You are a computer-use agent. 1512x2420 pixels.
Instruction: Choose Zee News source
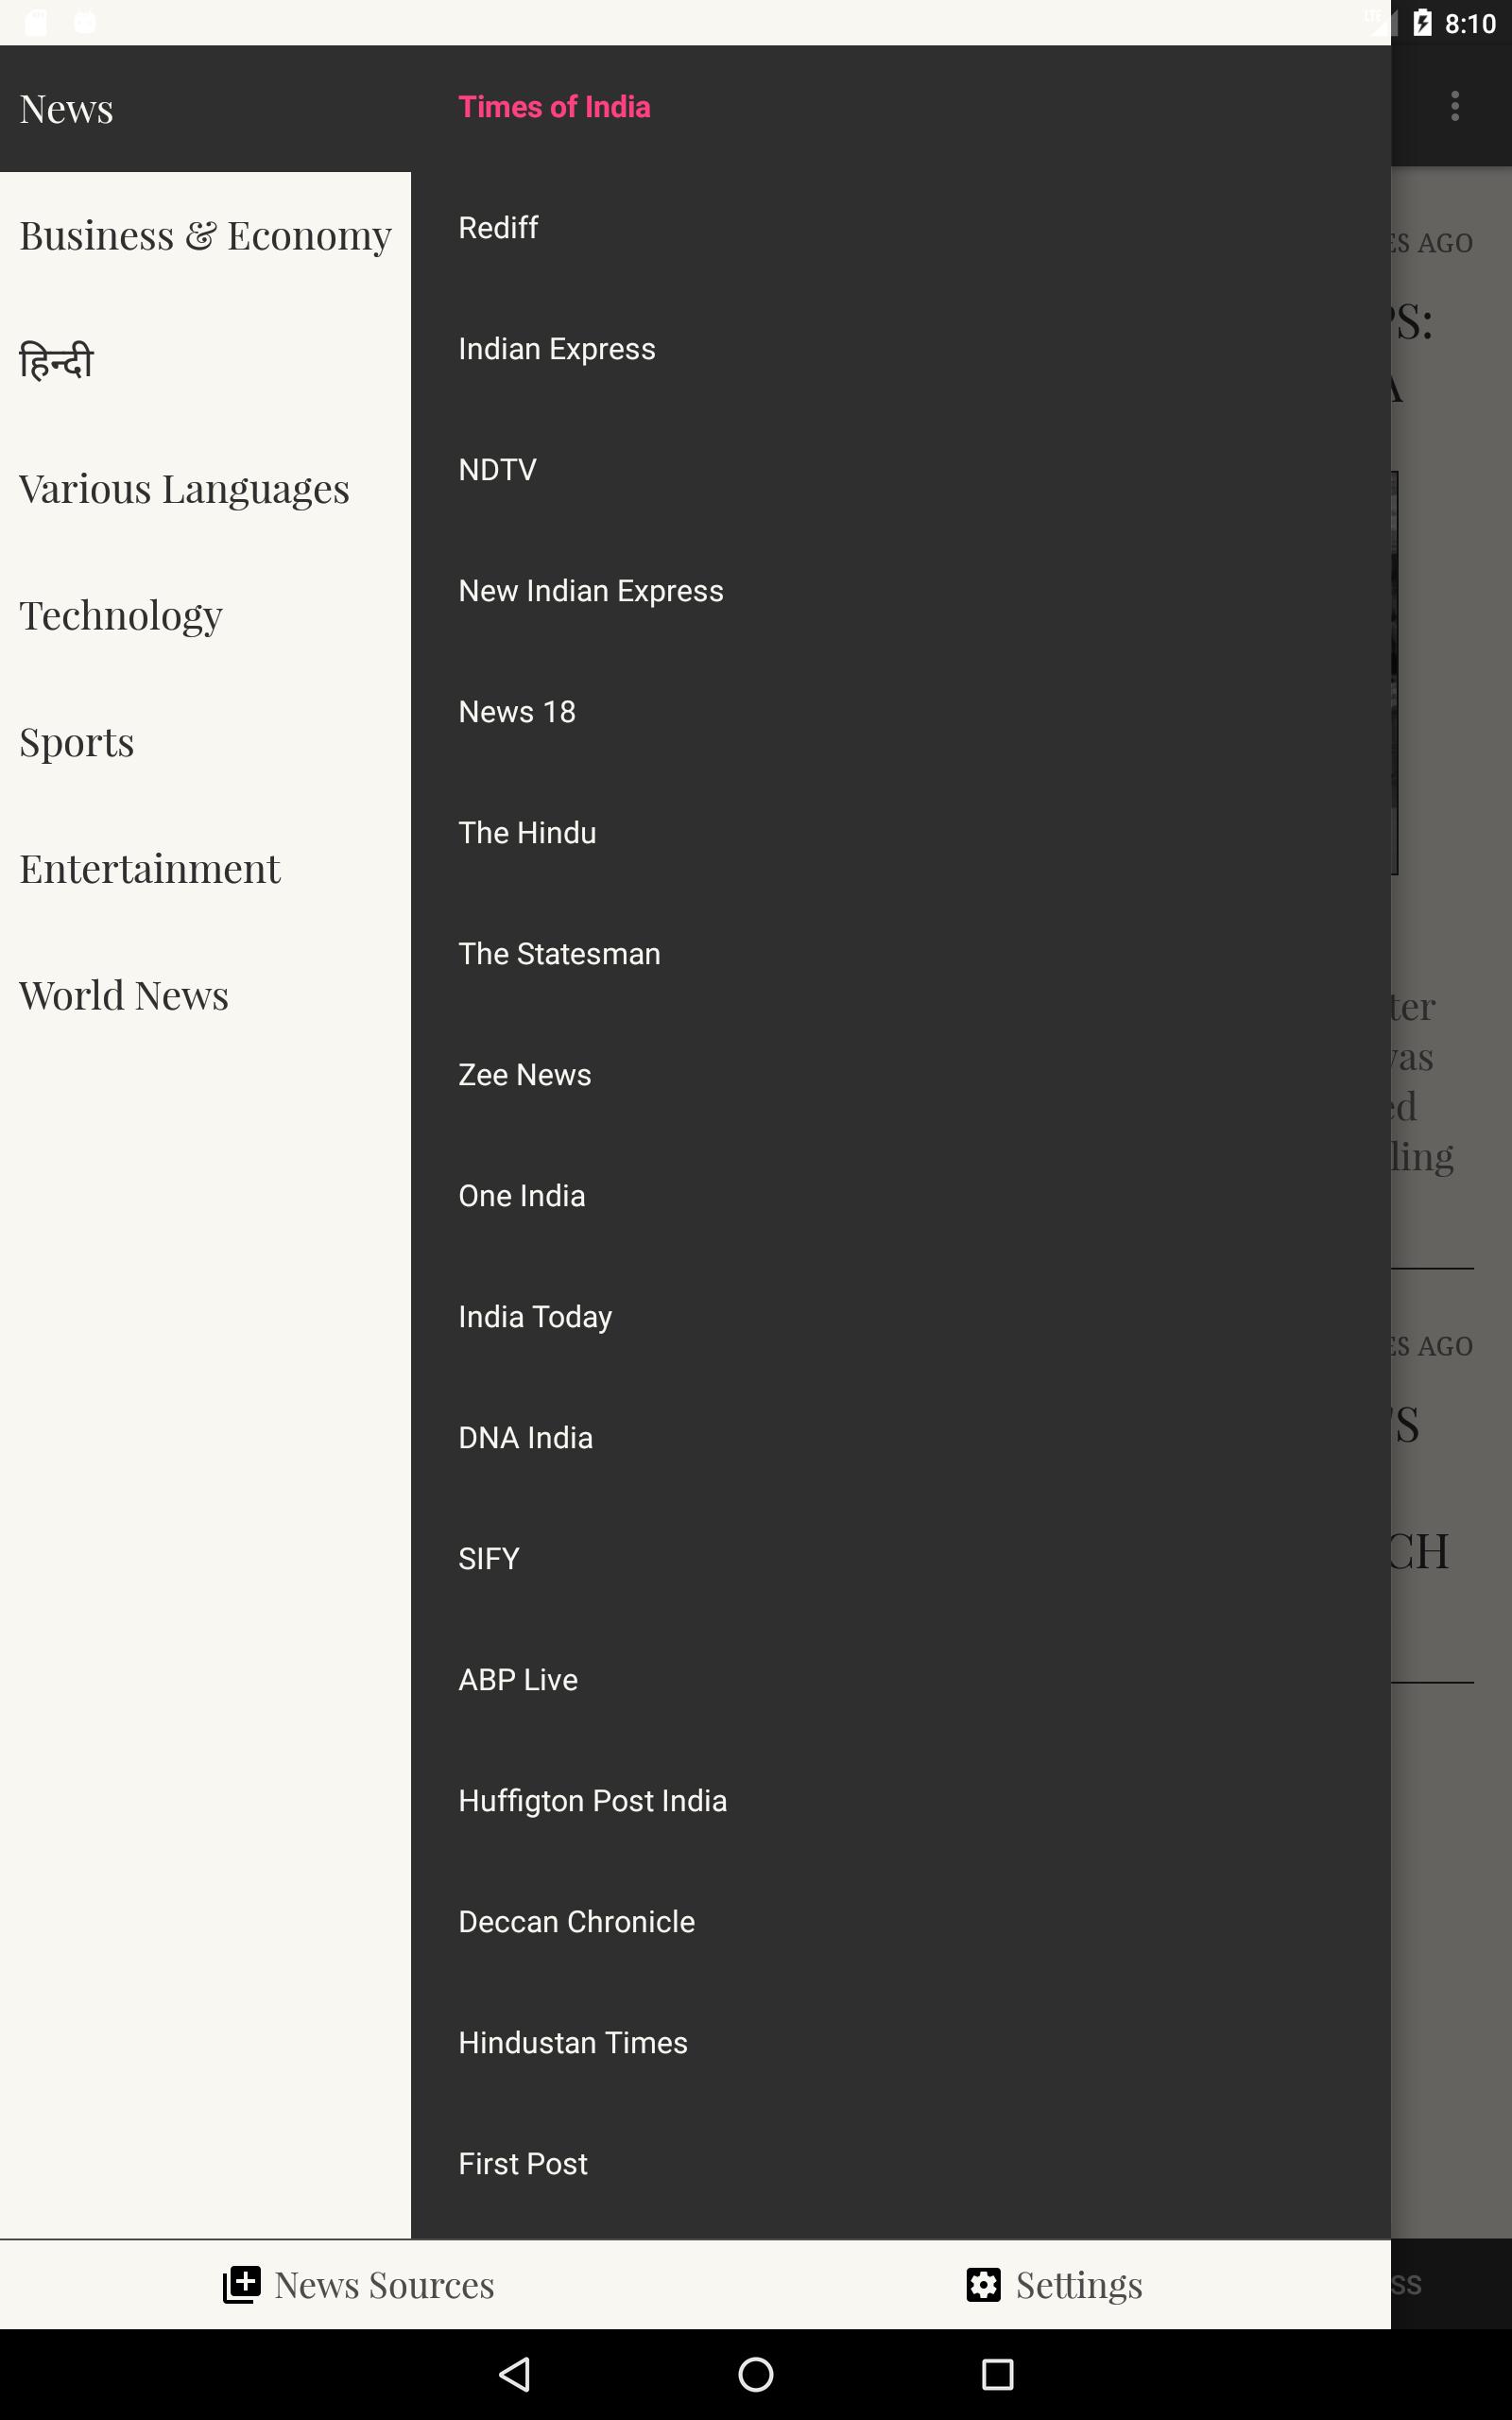pos(901,1075)
